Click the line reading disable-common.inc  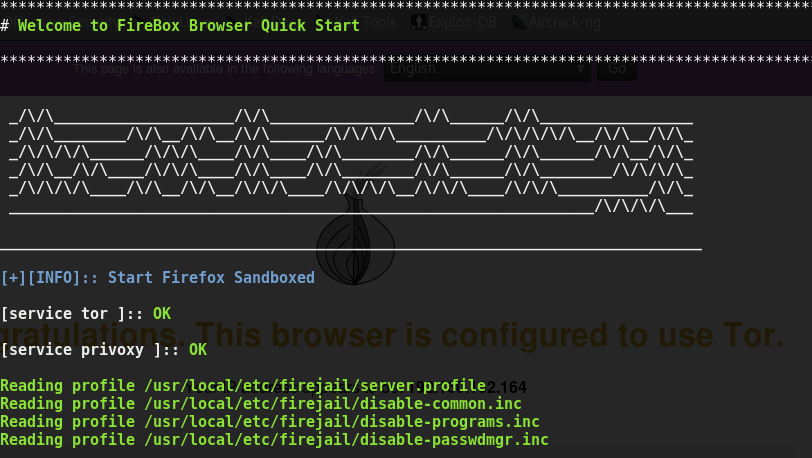[261, 404]
